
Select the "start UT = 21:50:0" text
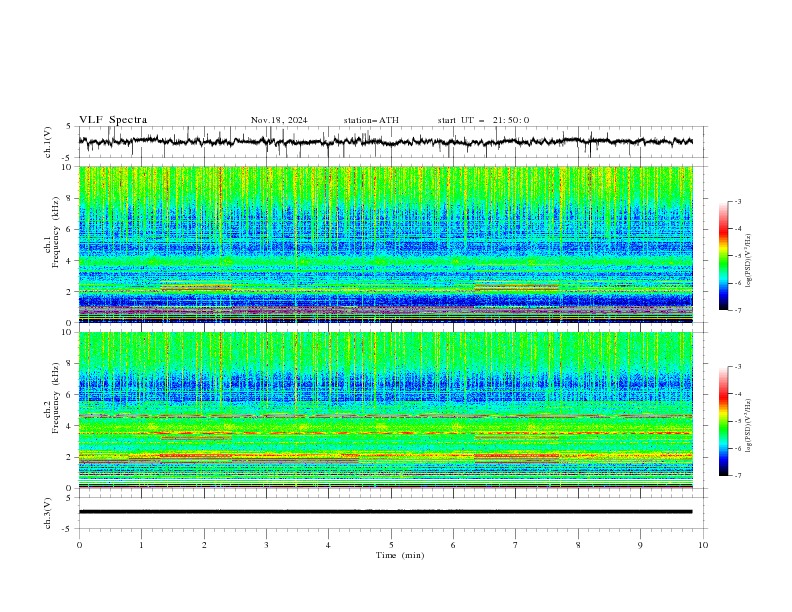point(483,120)
